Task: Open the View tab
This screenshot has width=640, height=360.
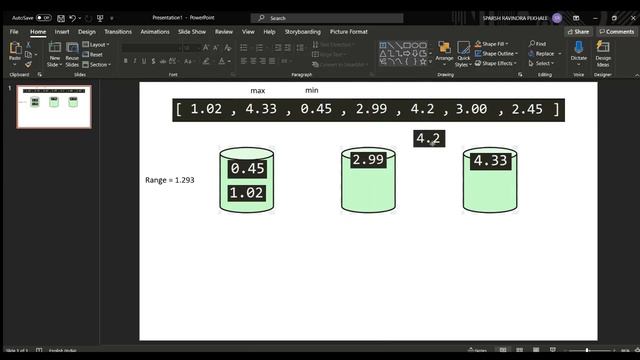Action: coord(248,31)
